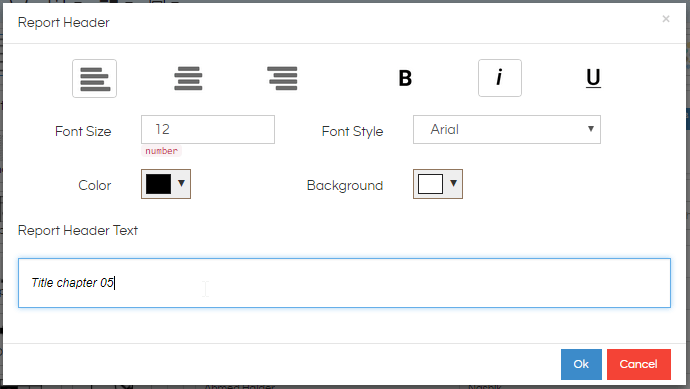Click the white background color swatch
This screenshot has height=389, width=690.
click(430, 184)
